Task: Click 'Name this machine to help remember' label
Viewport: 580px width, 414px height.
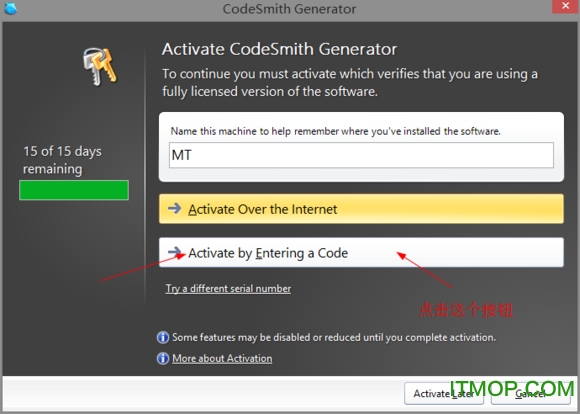Action: (x=335, y=131)
